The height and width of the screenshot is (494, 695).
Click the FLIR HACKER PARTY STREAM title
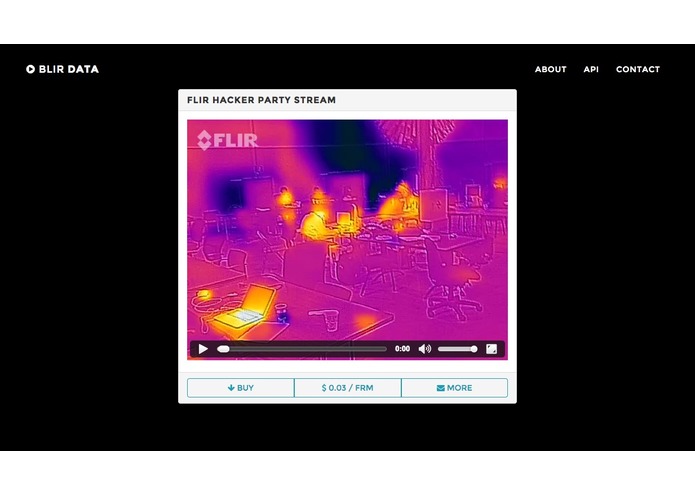(261, 100)
